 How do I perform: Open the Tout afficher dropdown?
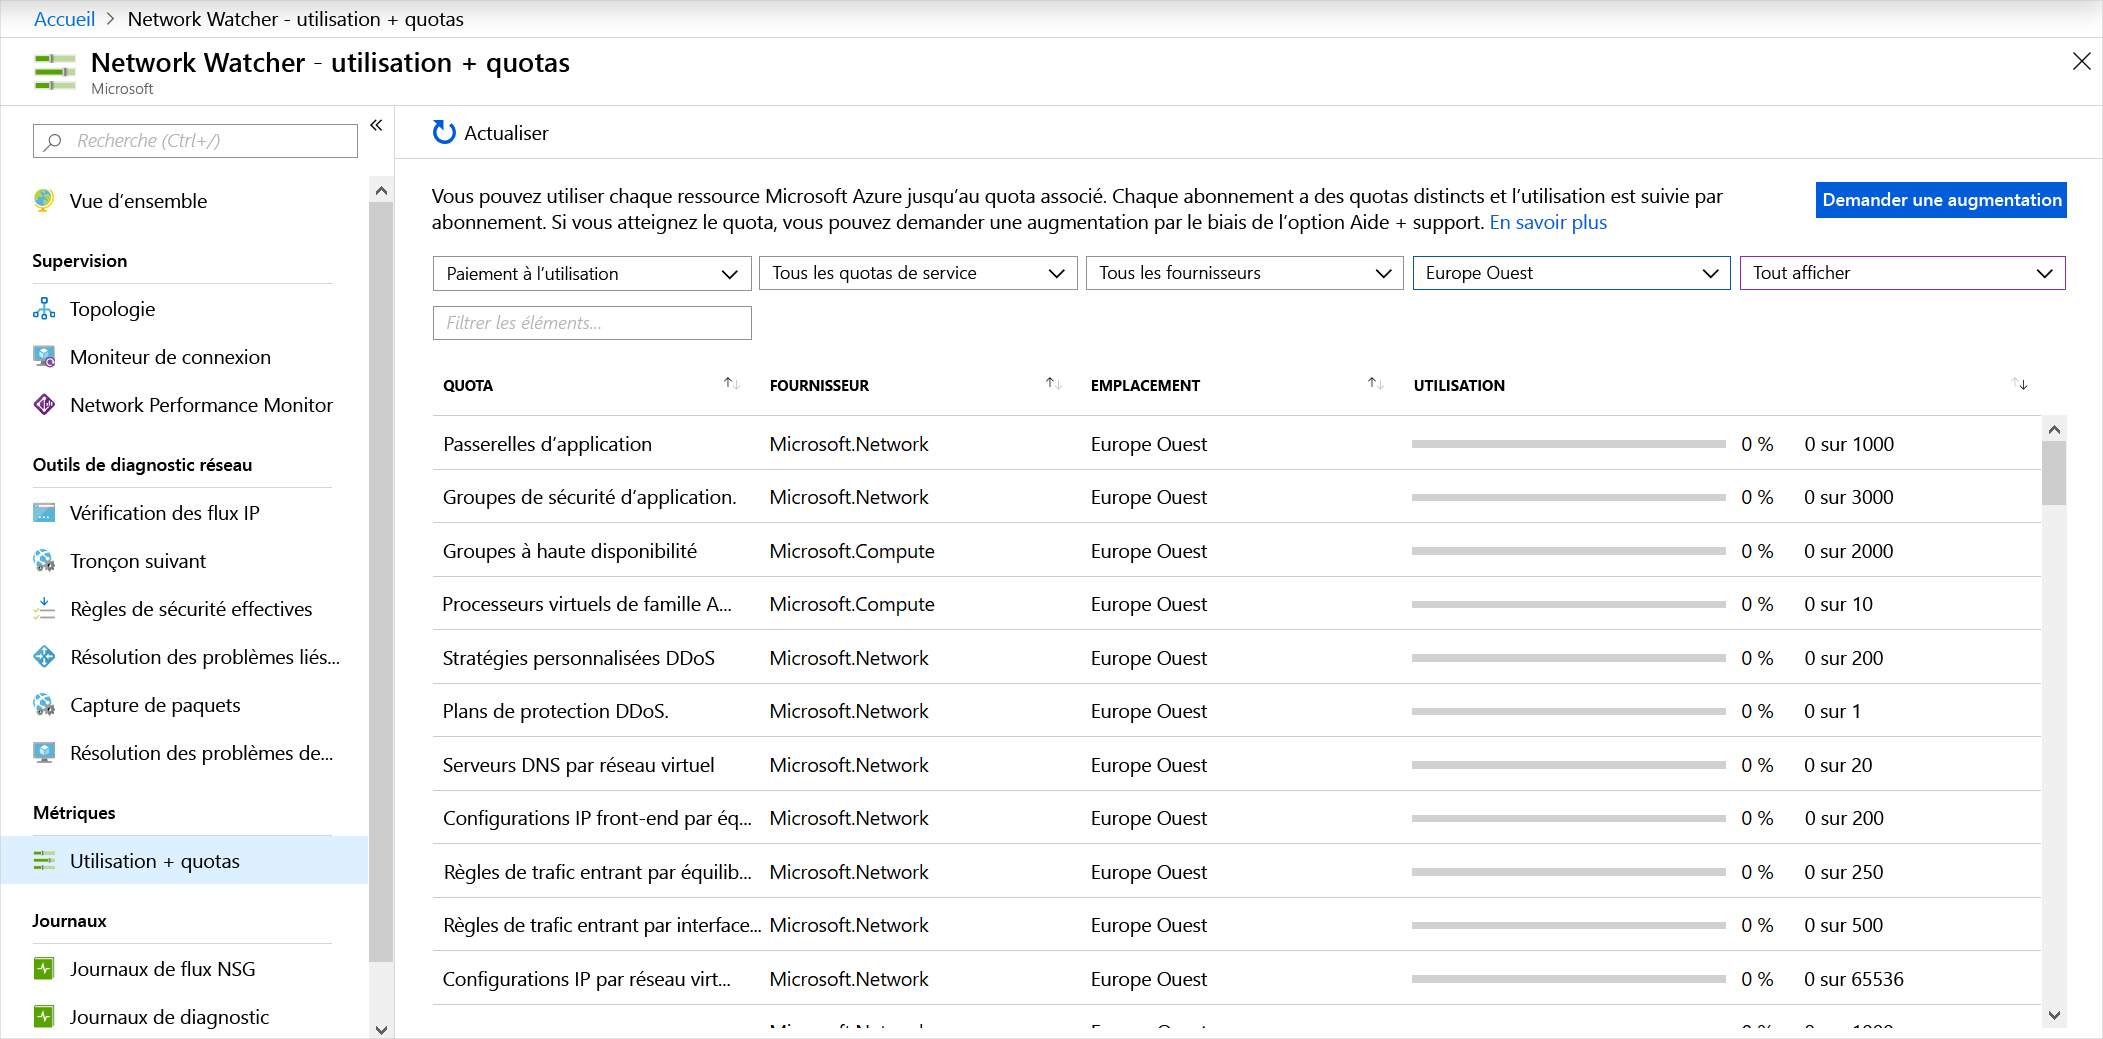tap(1902, 273)
